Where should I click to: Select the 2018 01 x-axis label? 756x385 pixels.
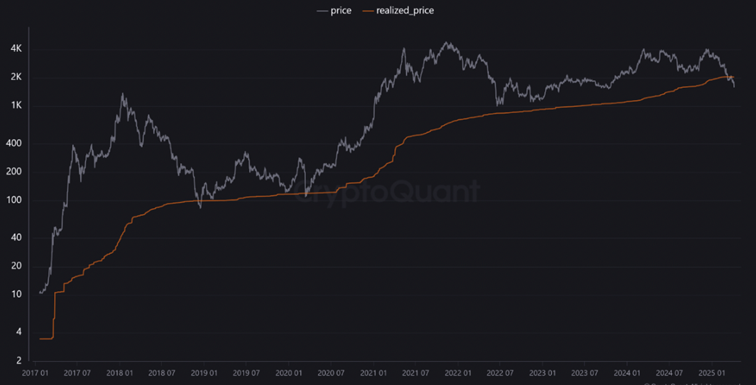click(x=120, y=373)
